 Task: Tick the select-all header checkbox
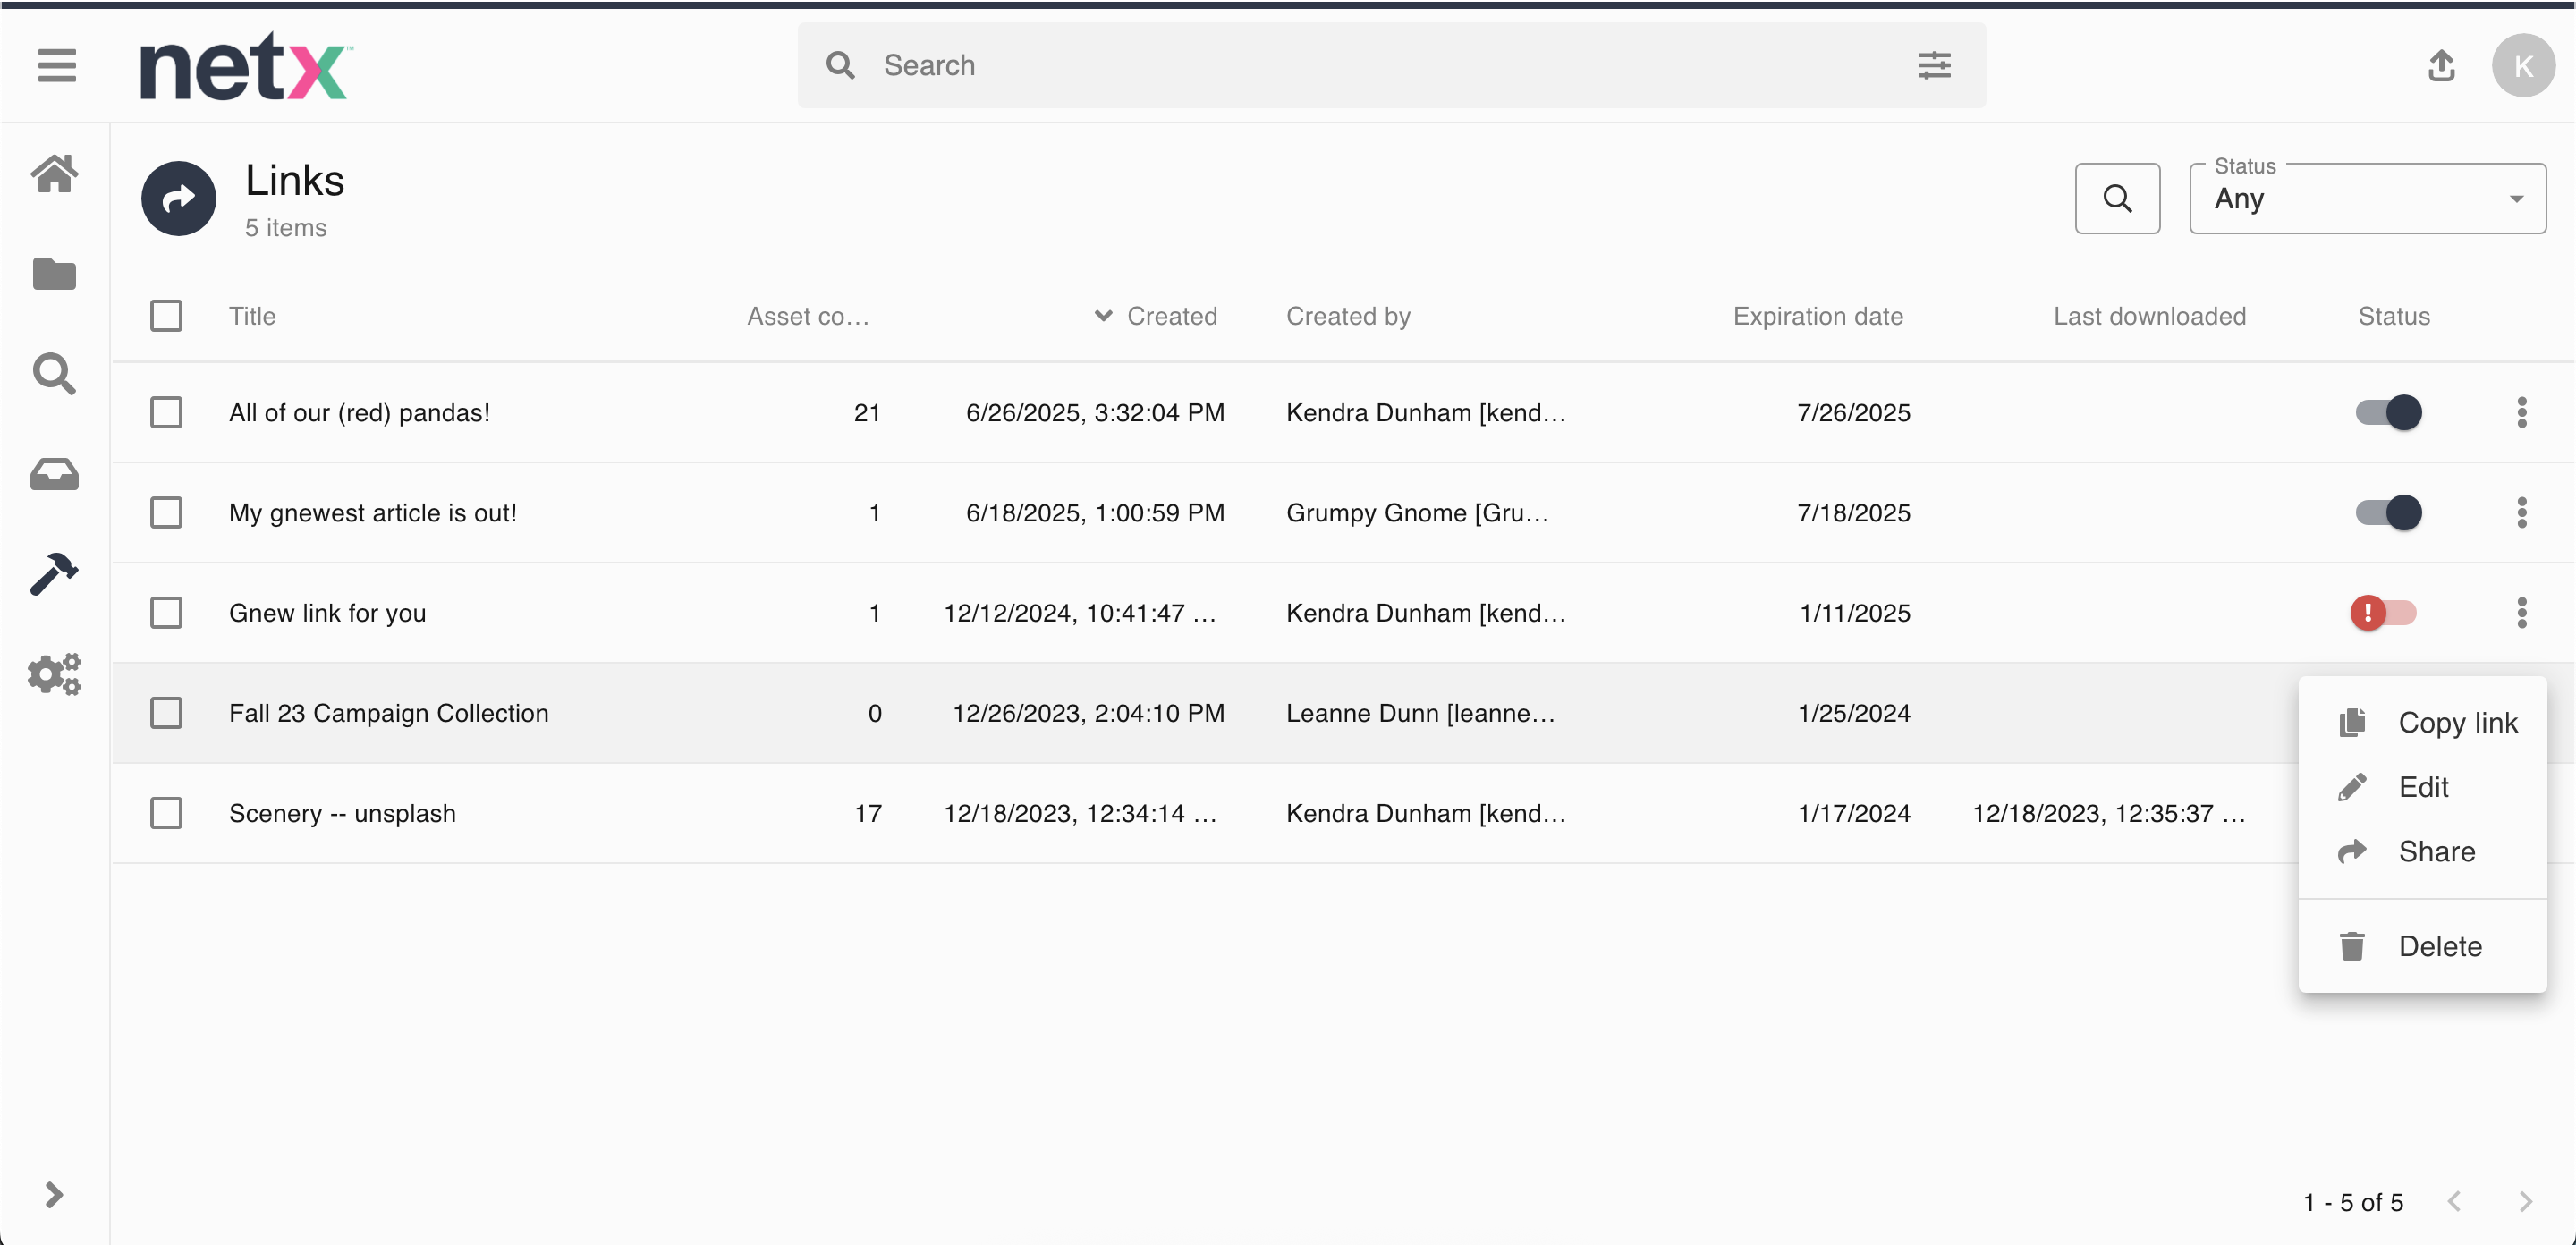point(166,316)
